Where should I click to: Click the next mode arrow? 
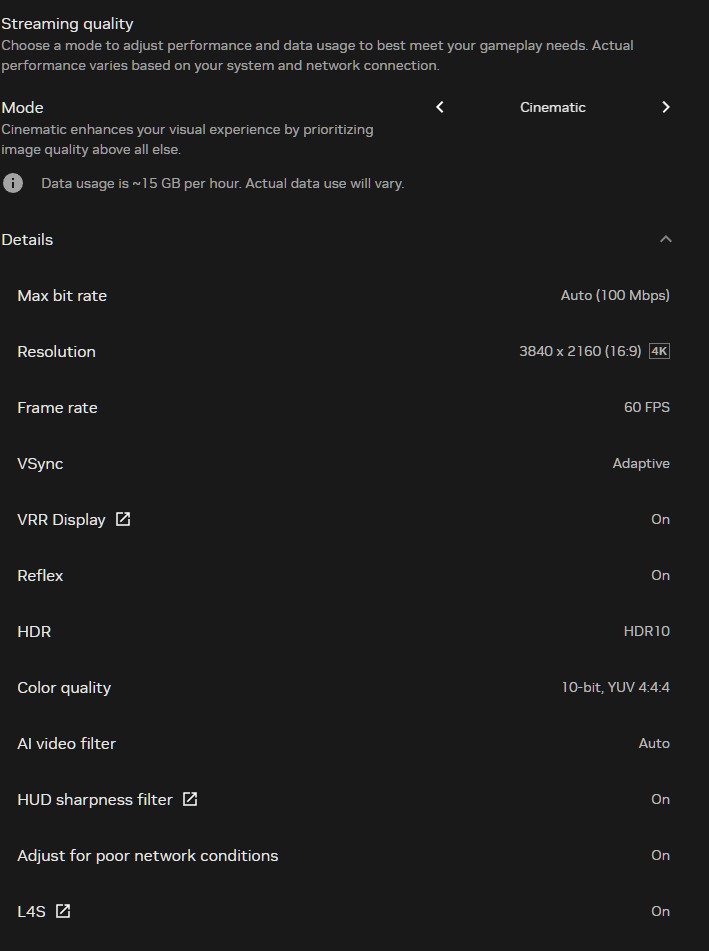pos(666,107)
